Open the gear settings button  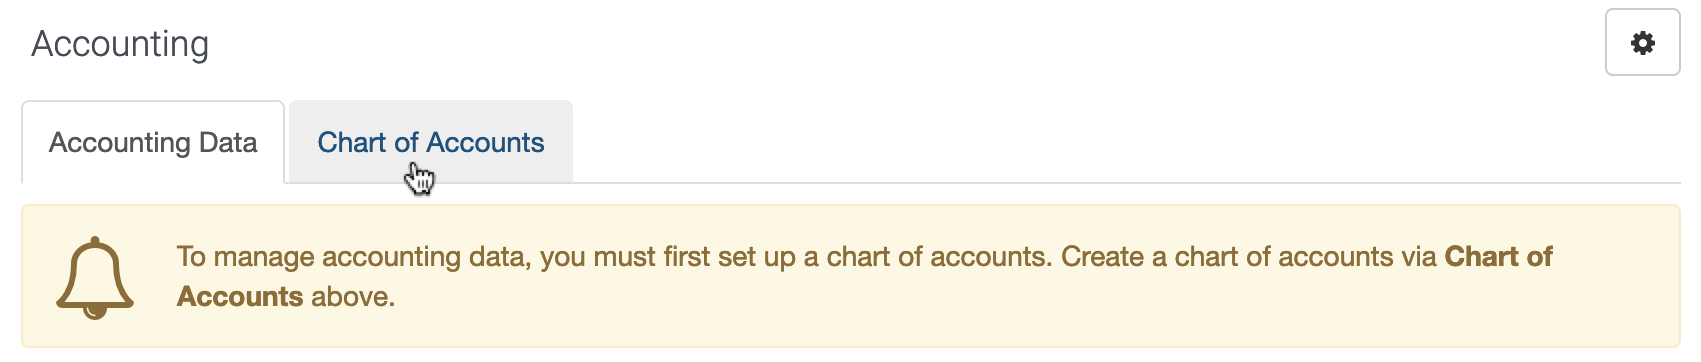[x=1642, y=43]
